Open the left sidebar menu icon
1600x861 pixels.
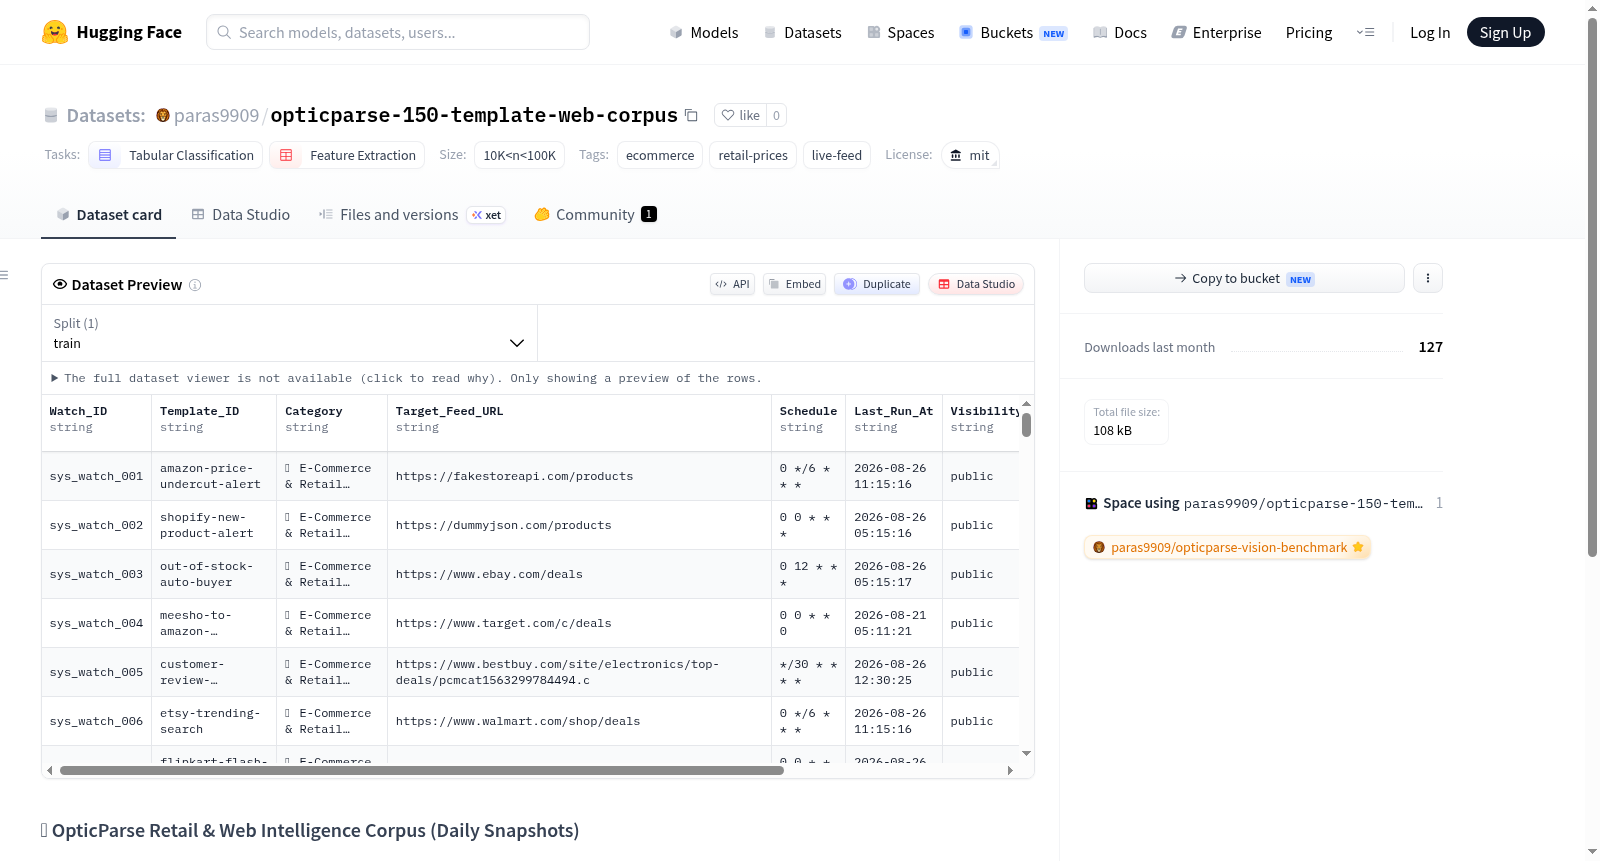coord(4,275)
